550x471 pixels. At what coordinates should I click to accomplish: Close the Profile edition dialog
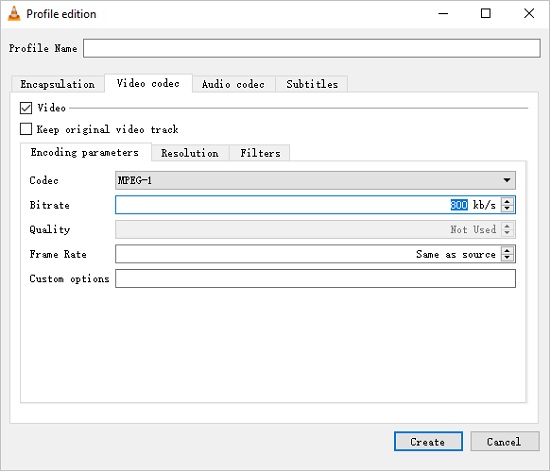(529, 14)
